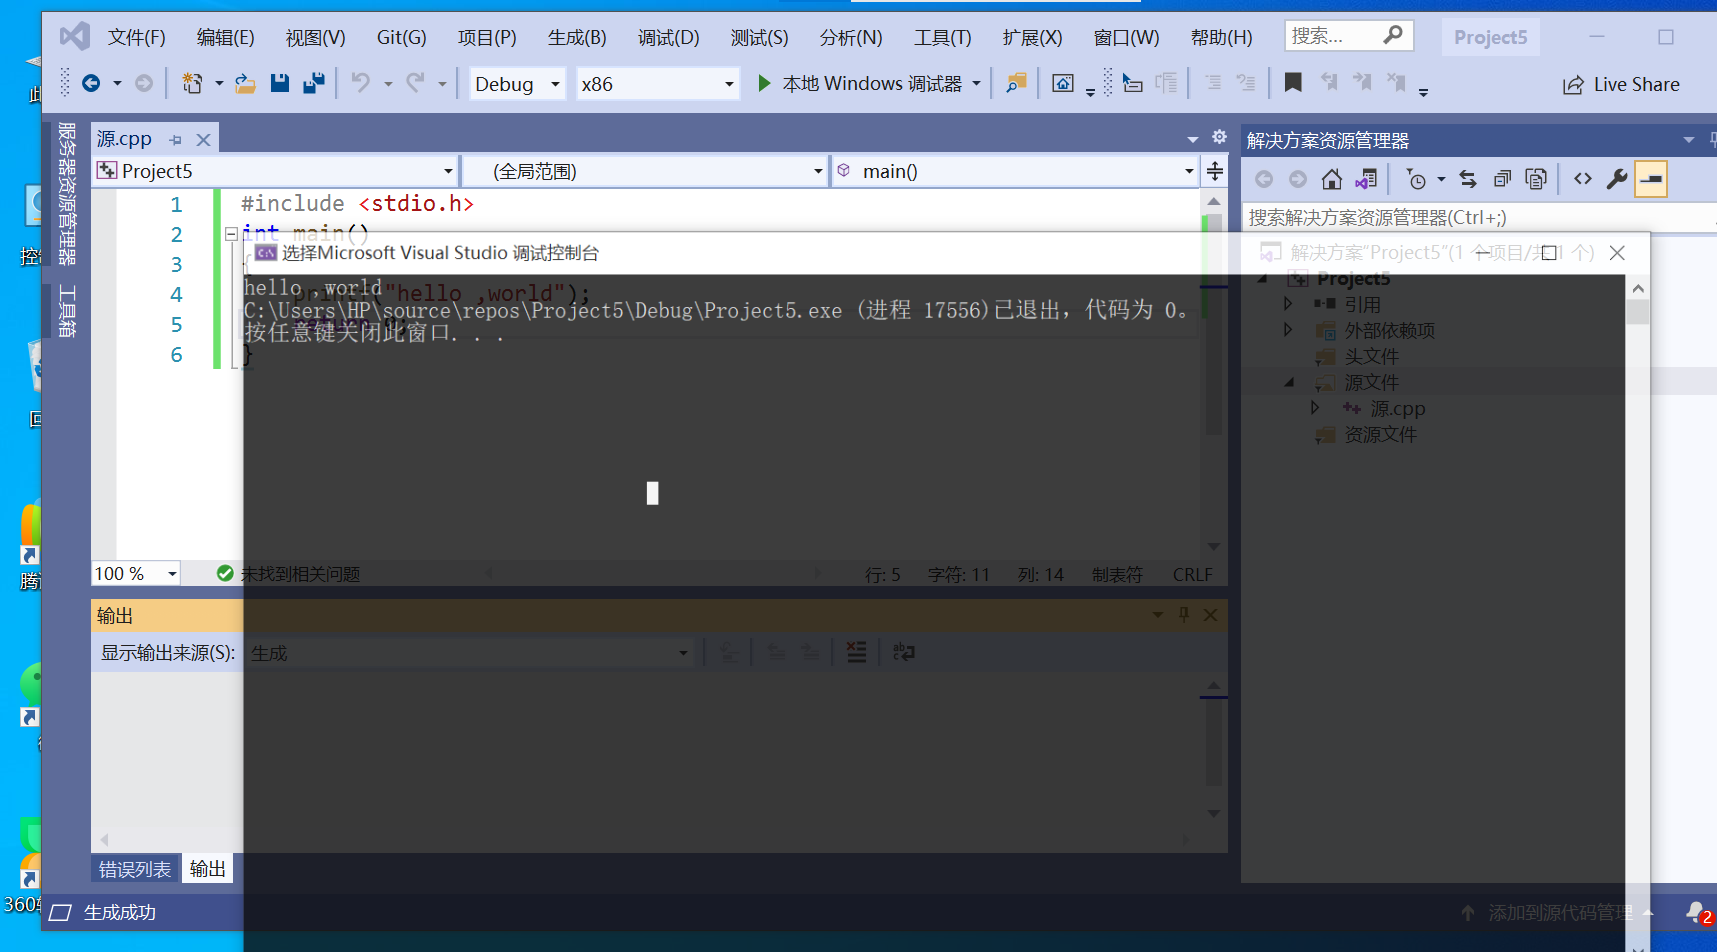This screenshot has width=1717, height=952.
Task: Click the Live Share icon
Action: [x=1573, y=85]
